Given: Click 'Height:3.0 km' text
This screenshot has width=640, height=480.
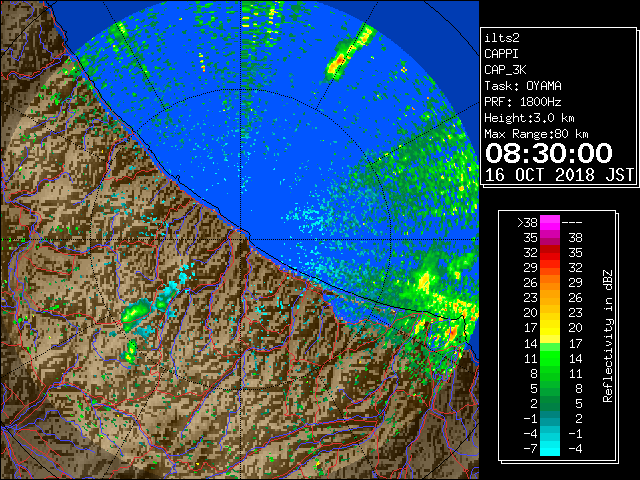Looking at the screenshot, I should [529, 118].
